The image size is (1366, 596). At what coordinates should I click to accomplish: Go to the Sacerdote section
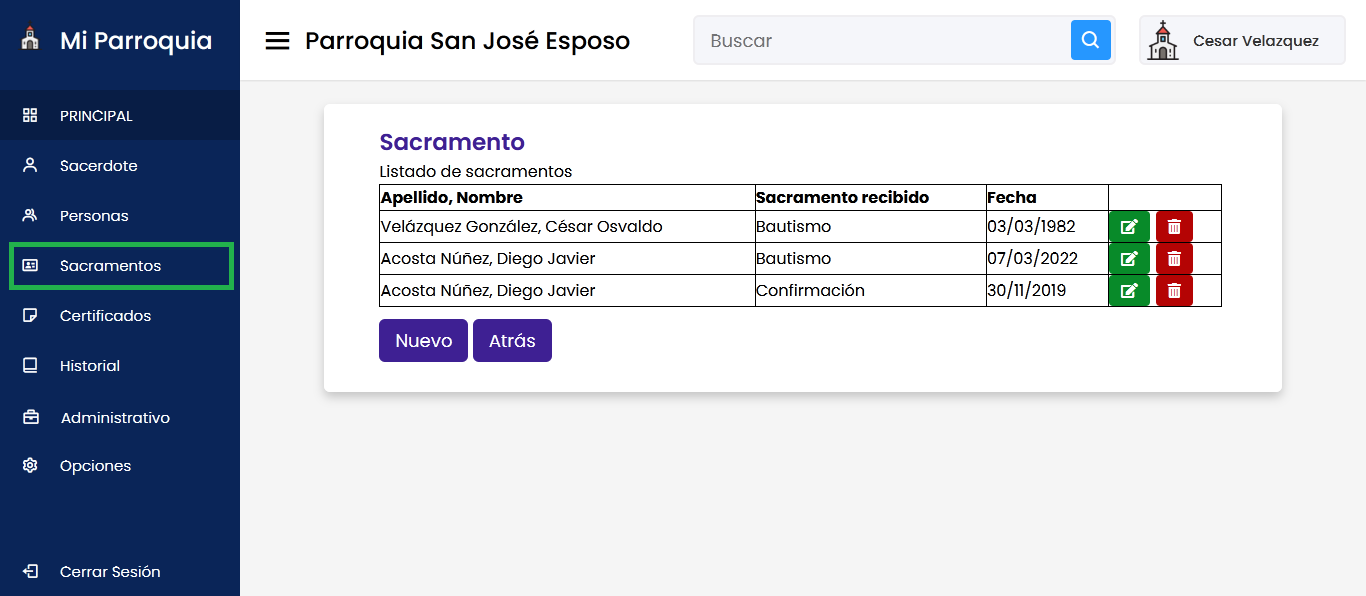click(98, 166)
